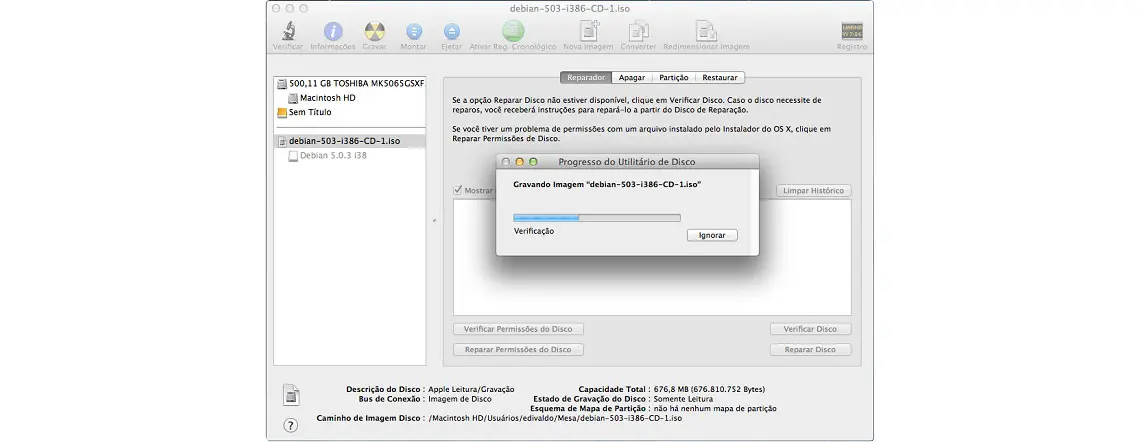Click the Ignorar button in progress dialog
1140x442 pixels.
712,236
